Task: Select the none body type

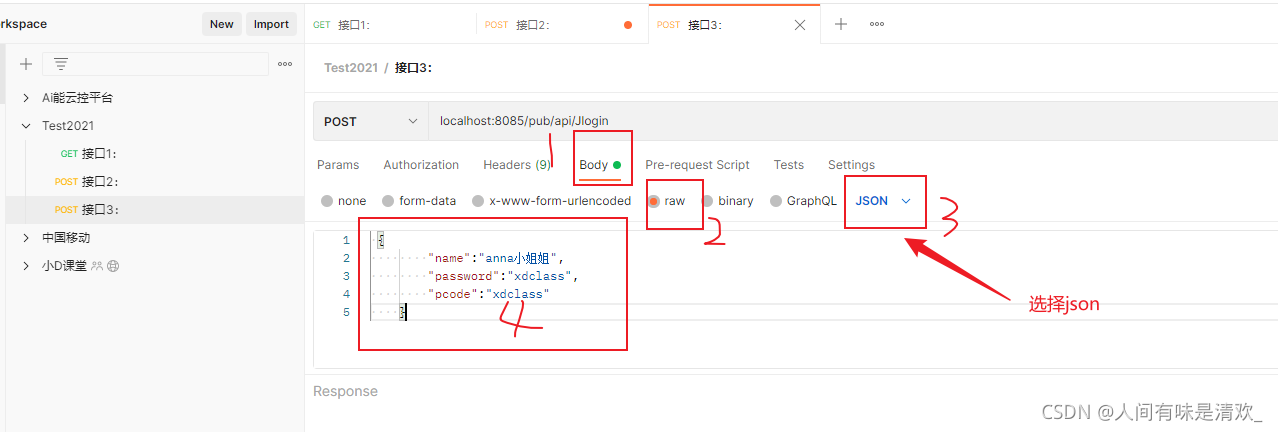Action: [343, 201]
